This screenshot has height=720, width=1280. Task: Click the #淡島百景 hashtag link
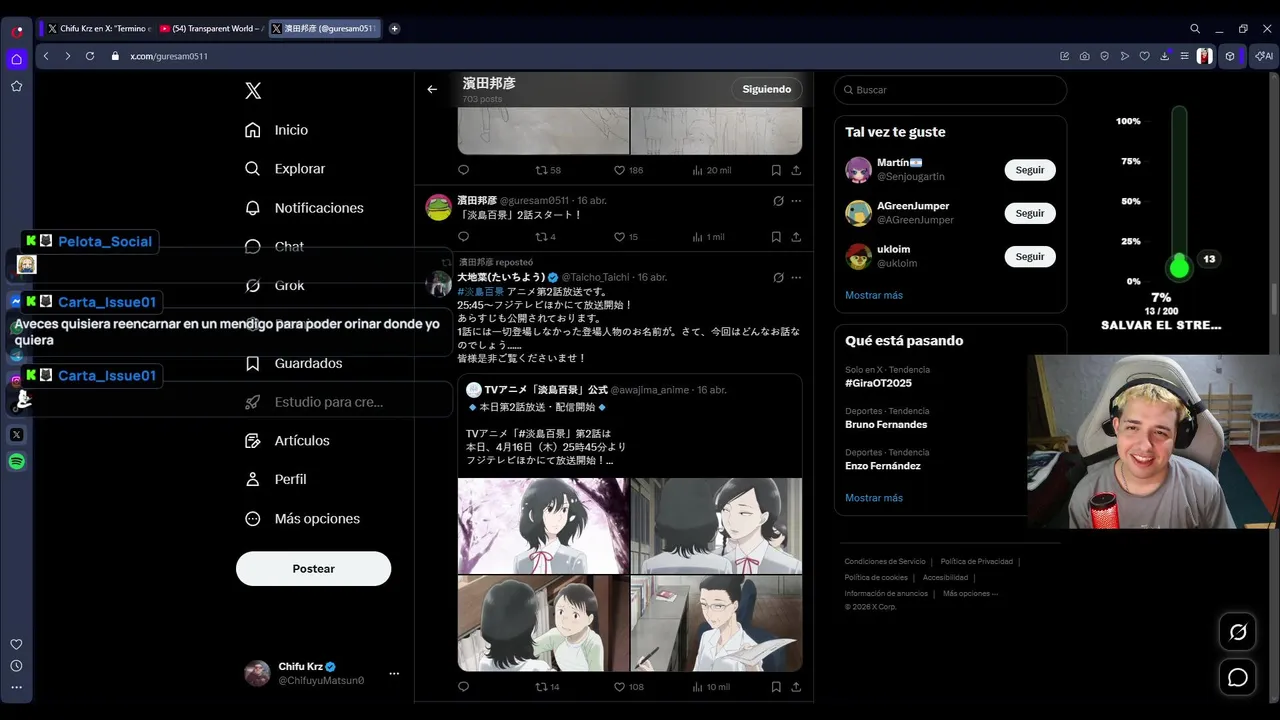(481, 291)
